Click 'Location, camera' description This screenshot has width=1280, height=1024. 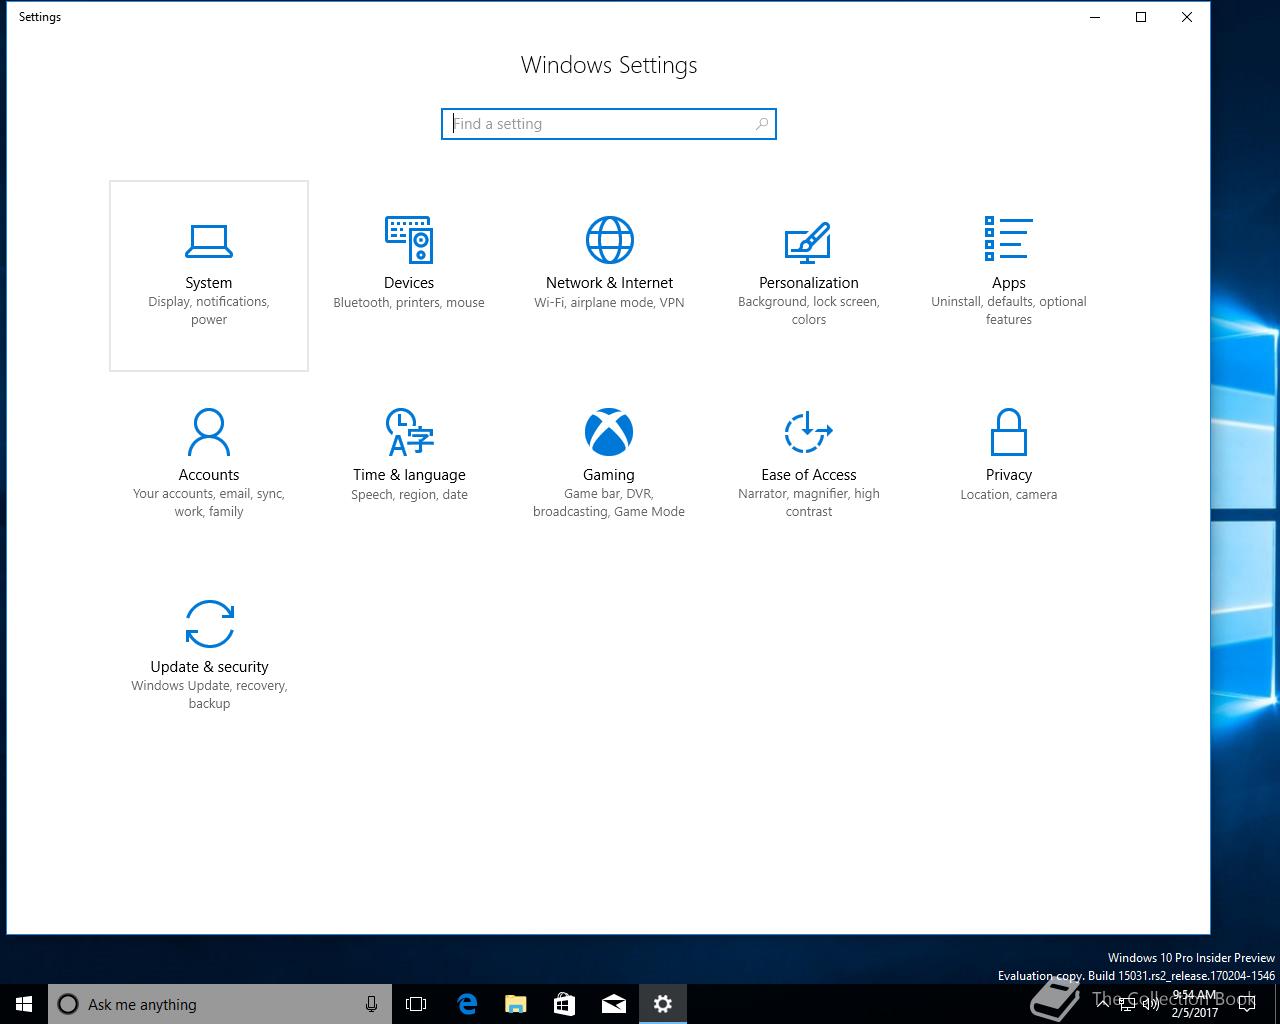pos(1009,495)
